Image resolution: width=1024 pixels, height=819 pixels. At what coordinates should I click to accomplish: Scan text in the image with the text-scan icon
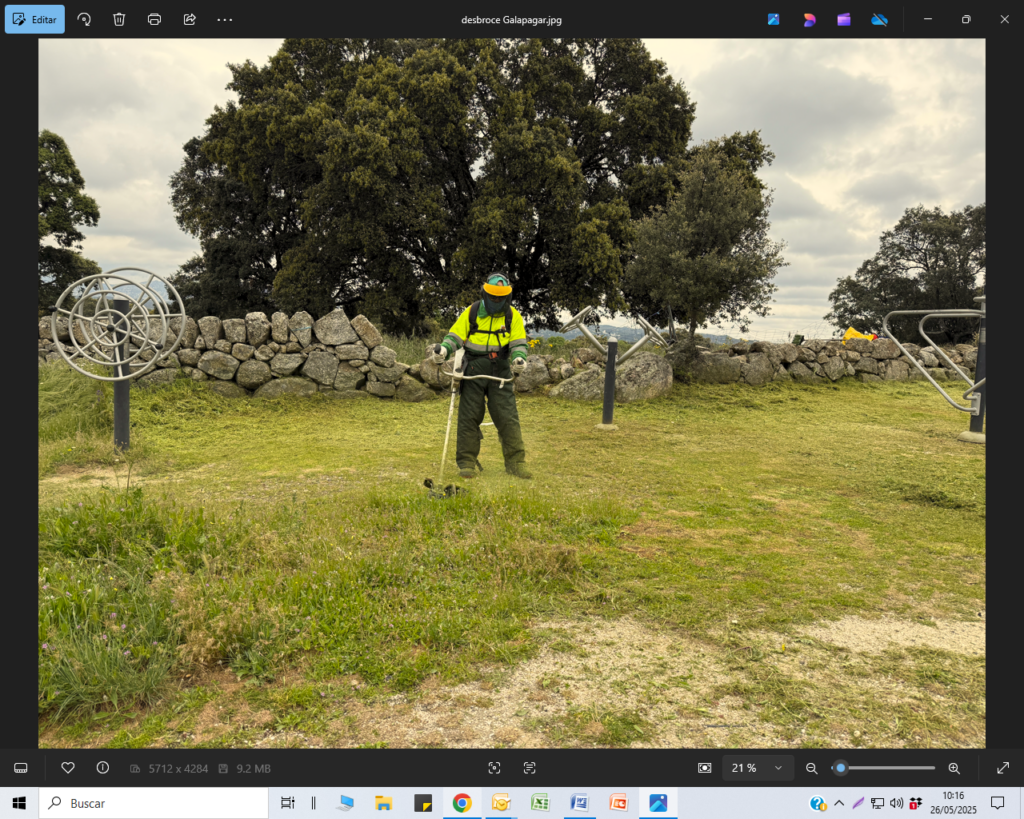[x=530, y=768]
